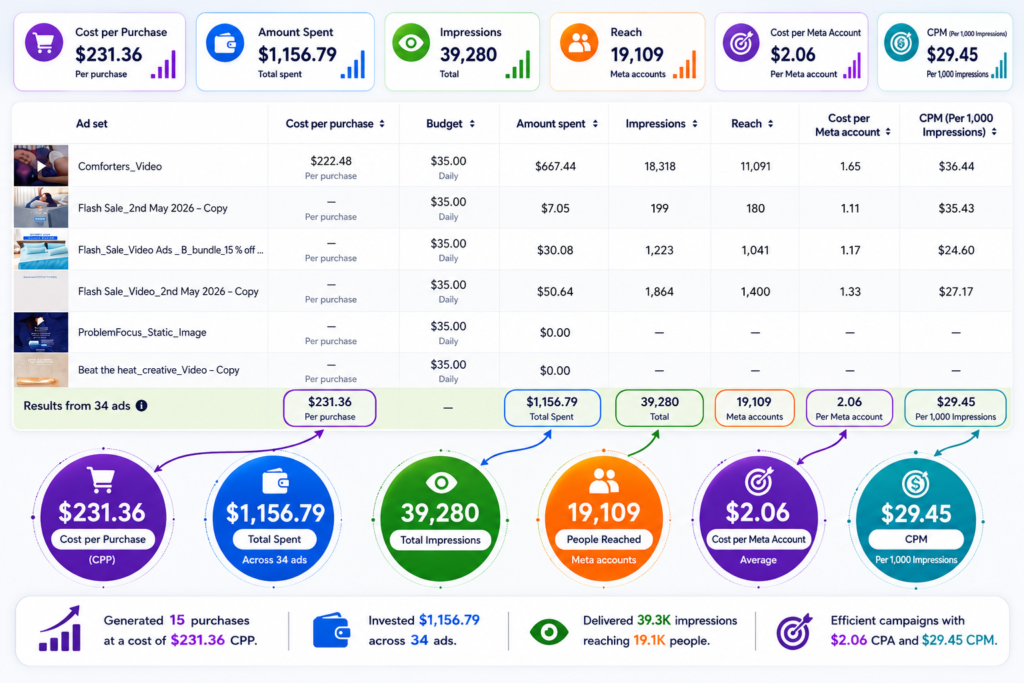Click the info icon beside Results from 34 ads
Image resolution: width=1024 pixels, height=683 pixels.
(142, 405)
